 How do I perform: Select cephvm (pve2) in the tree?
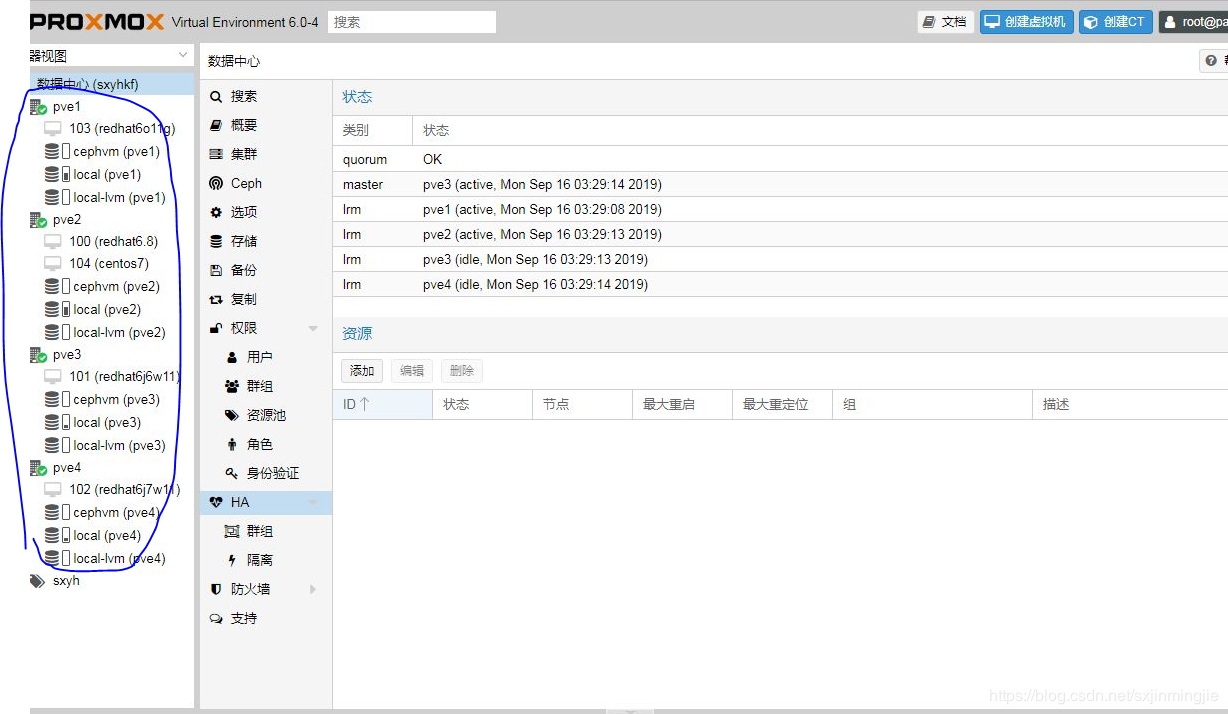[x=116, y=287]
